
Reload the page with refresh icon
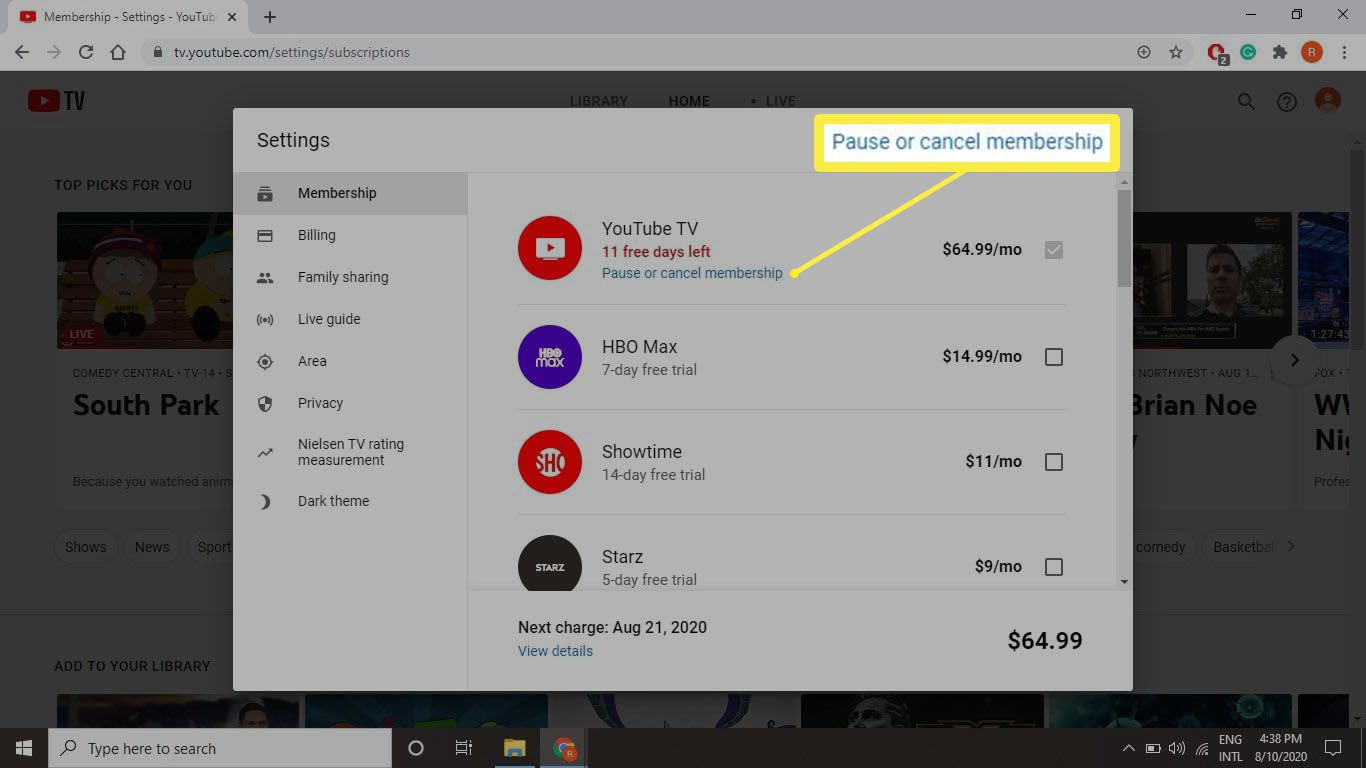(x=86, y=52)
